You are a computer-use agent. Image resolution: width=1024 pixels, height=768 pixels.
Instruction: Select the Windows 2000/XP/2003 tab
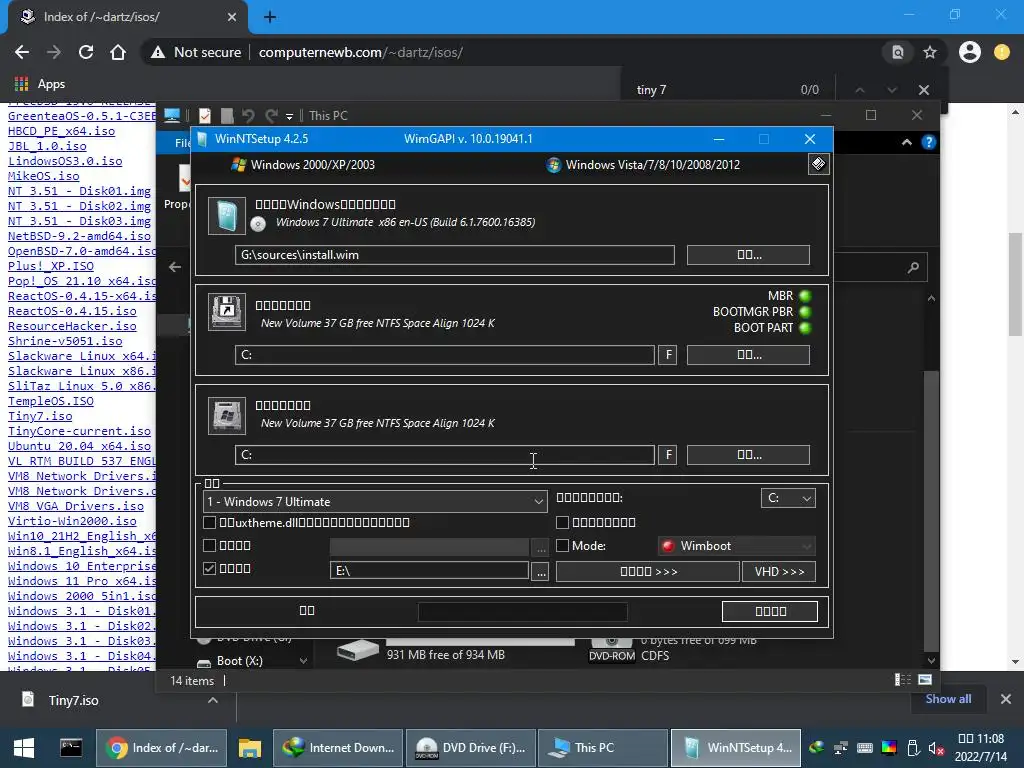click(303, 165)
